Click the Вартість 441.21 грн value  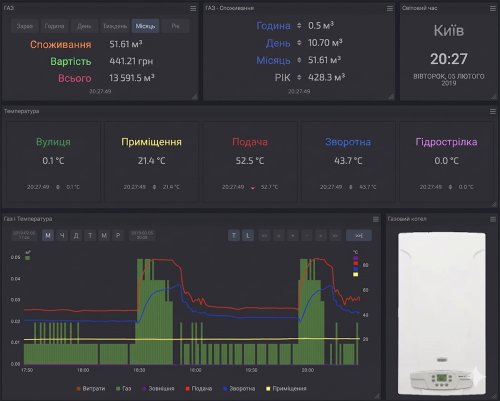(131, 61)
